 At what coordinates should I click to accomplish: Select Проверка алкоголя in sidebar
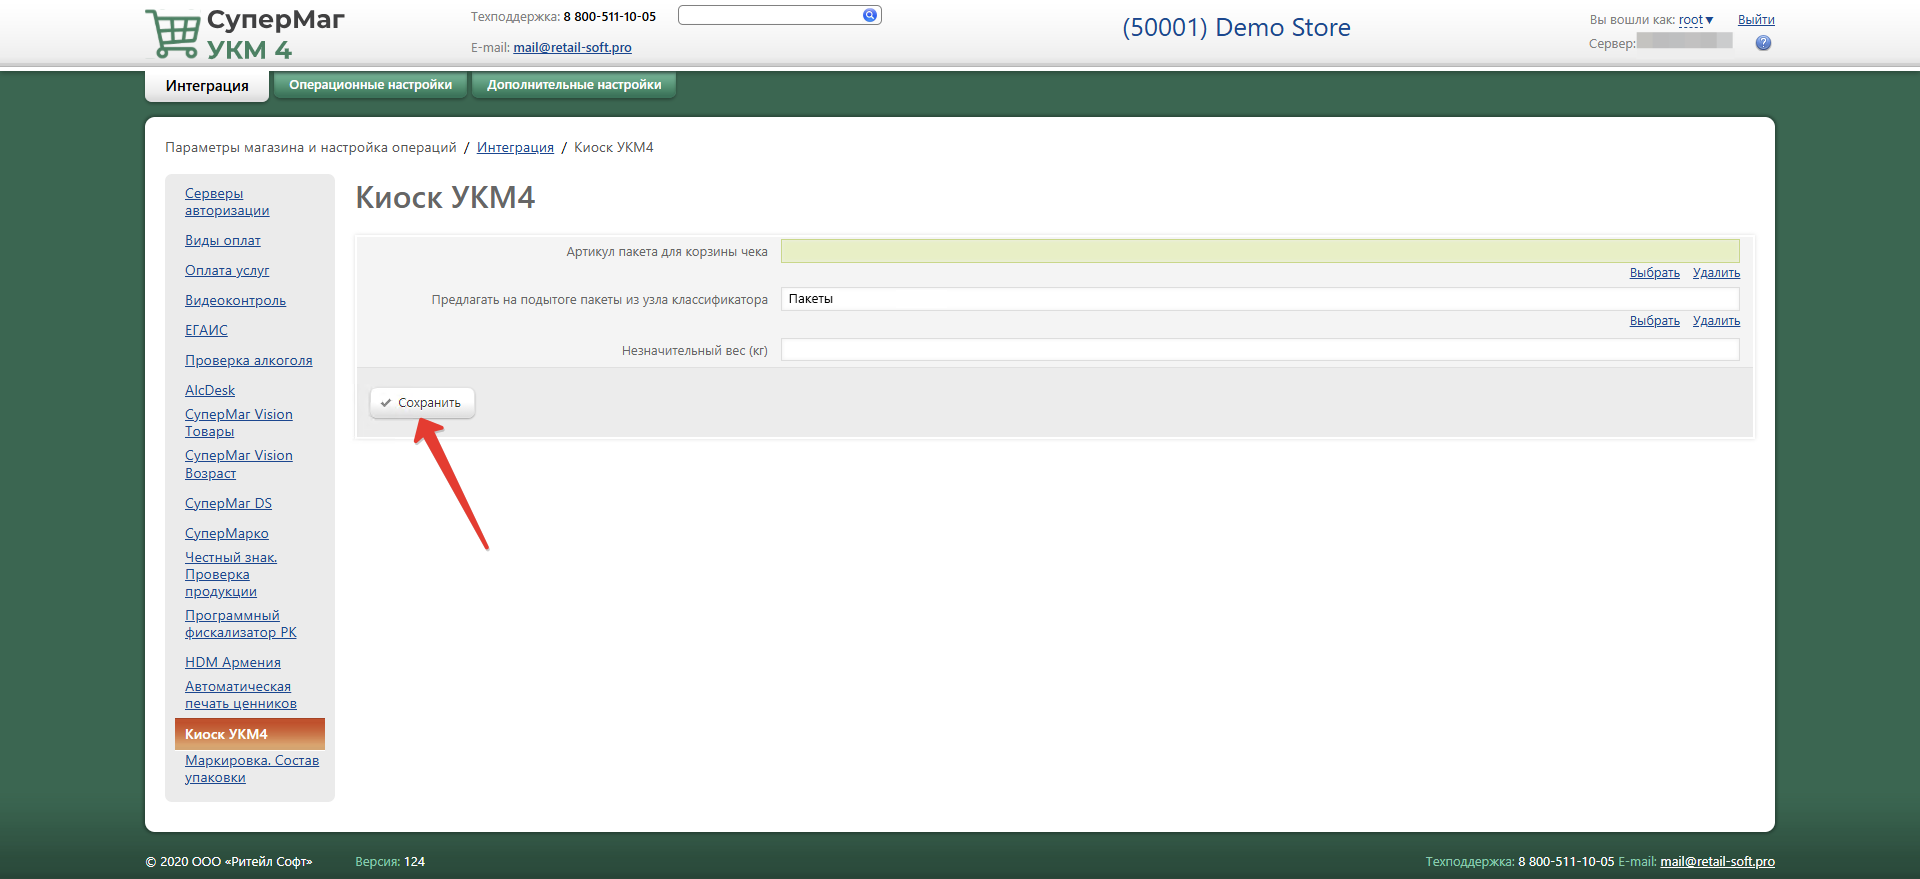pos(248,361)
